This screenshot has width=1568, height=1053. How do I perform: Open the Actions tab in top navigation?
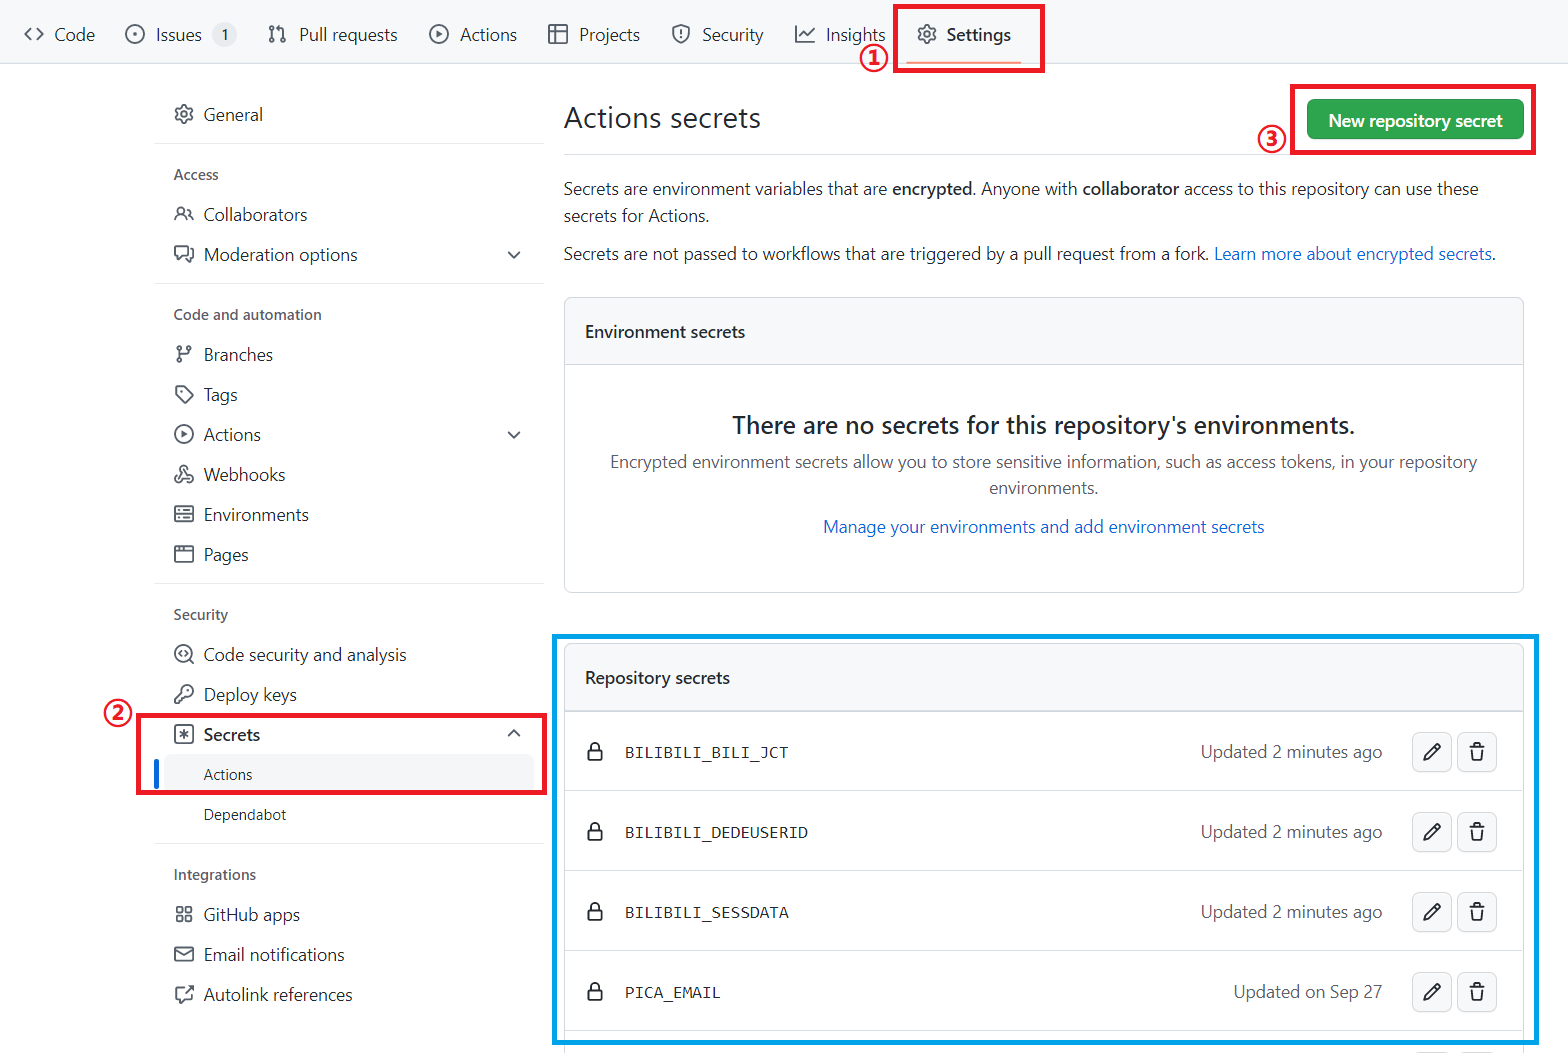click(x=473, y=34)
